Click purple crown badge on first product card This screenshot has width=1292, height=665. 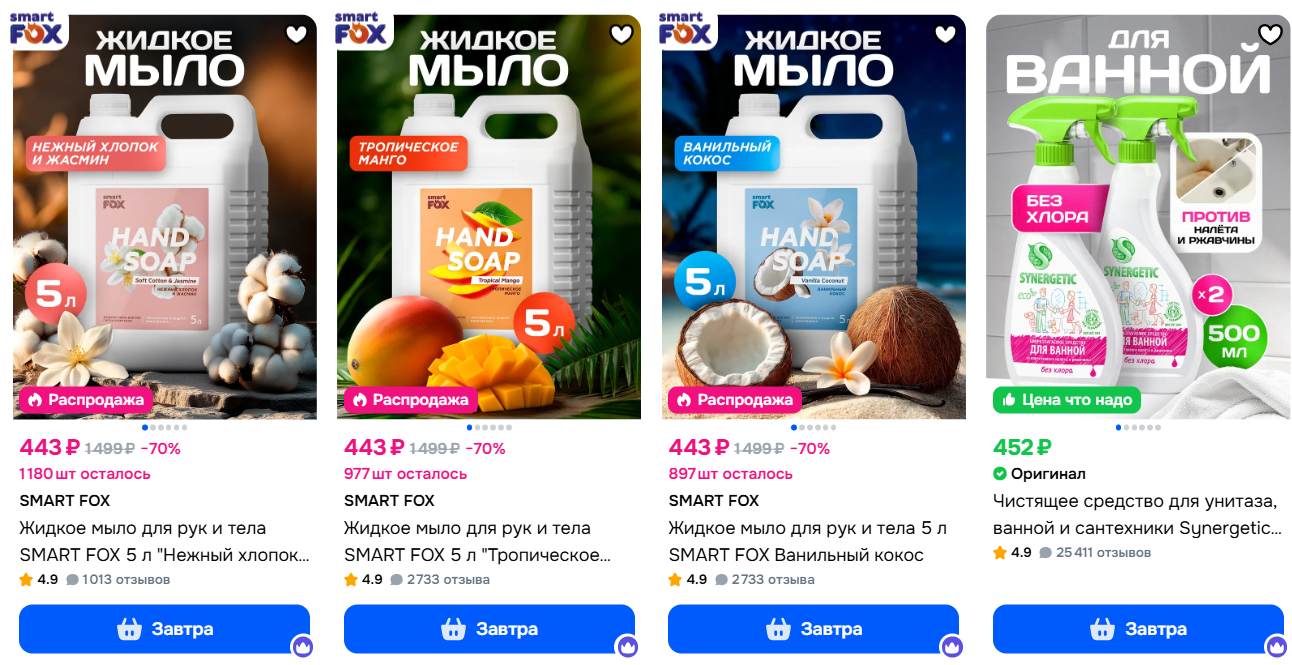[303, 646]
